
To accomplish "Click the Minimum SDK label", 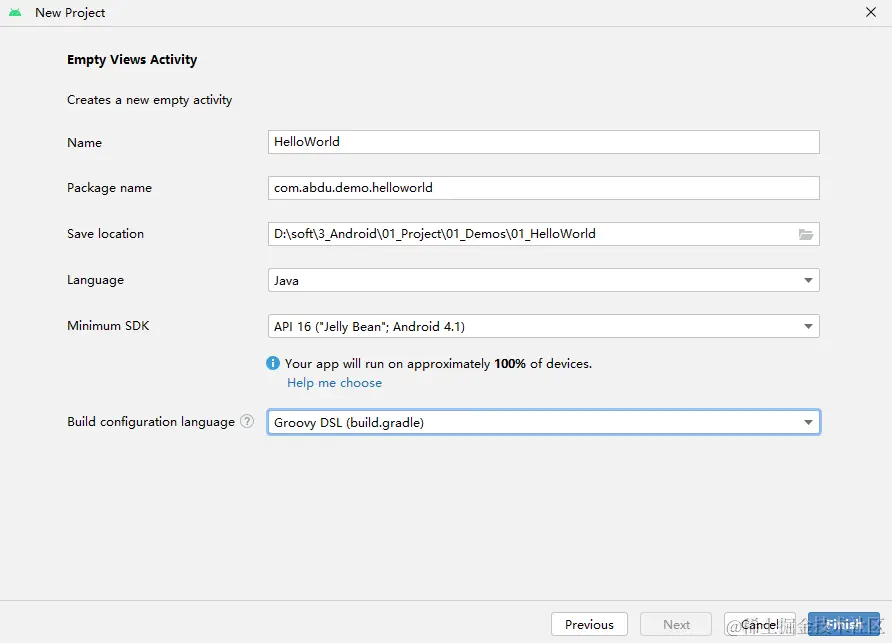I will (x=108, y=325).
